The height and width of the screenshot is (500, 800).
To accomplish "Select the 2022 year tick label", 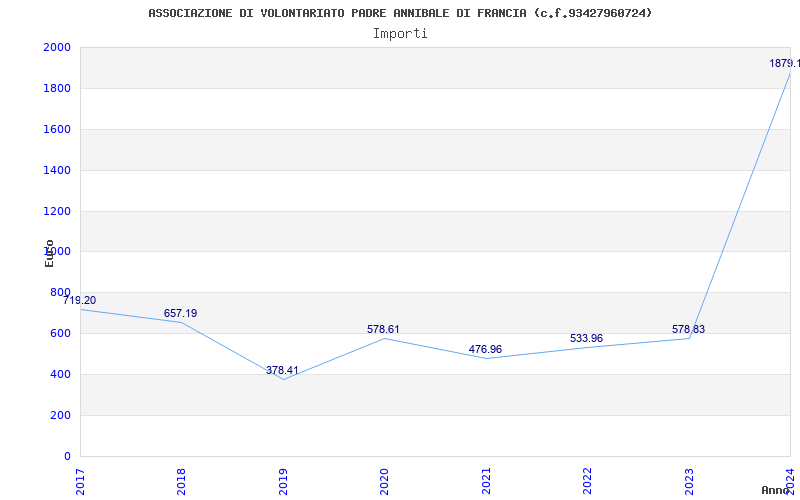I will pos(588,480).
